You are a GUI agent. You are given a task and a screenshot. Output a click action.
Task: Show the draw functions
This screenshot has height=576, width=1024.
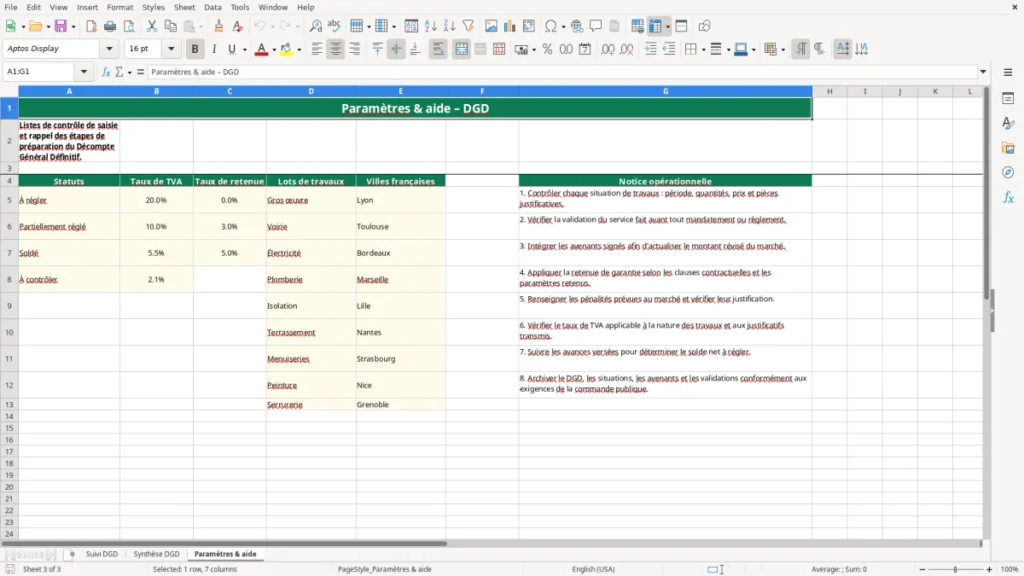[704, 26]
